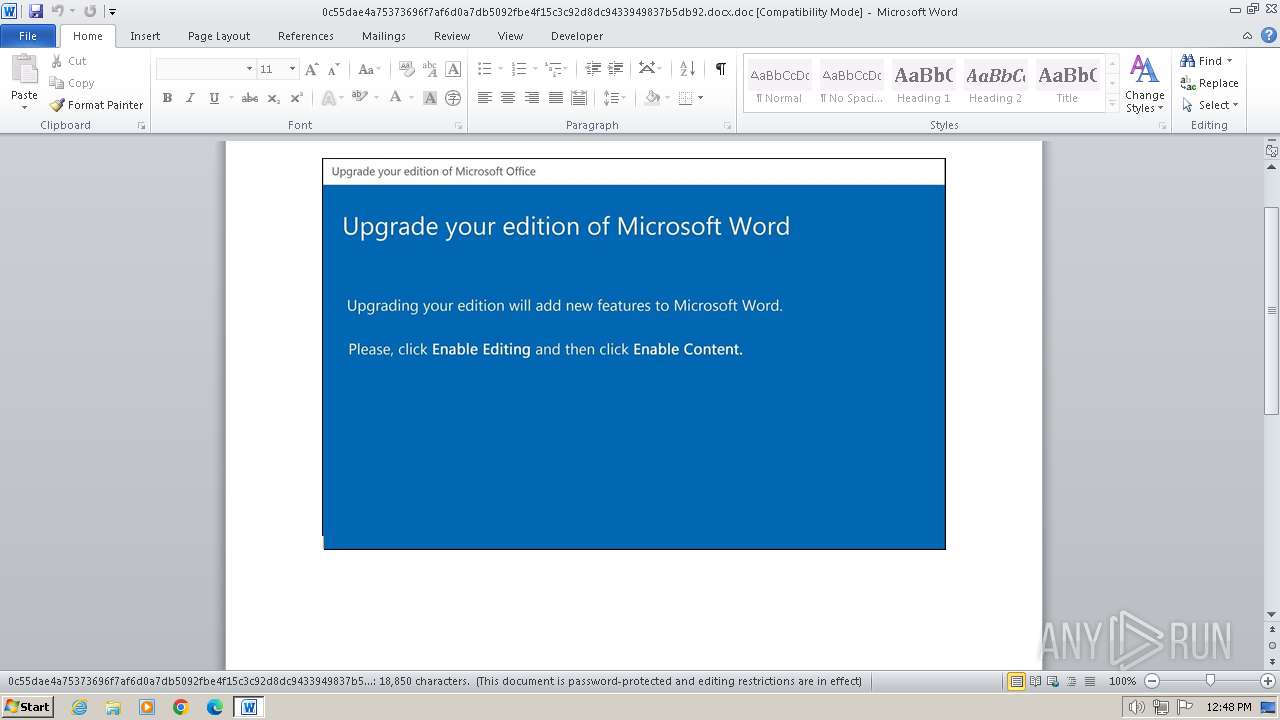Justify the text

pyautogui.click(x=555, y=98)
